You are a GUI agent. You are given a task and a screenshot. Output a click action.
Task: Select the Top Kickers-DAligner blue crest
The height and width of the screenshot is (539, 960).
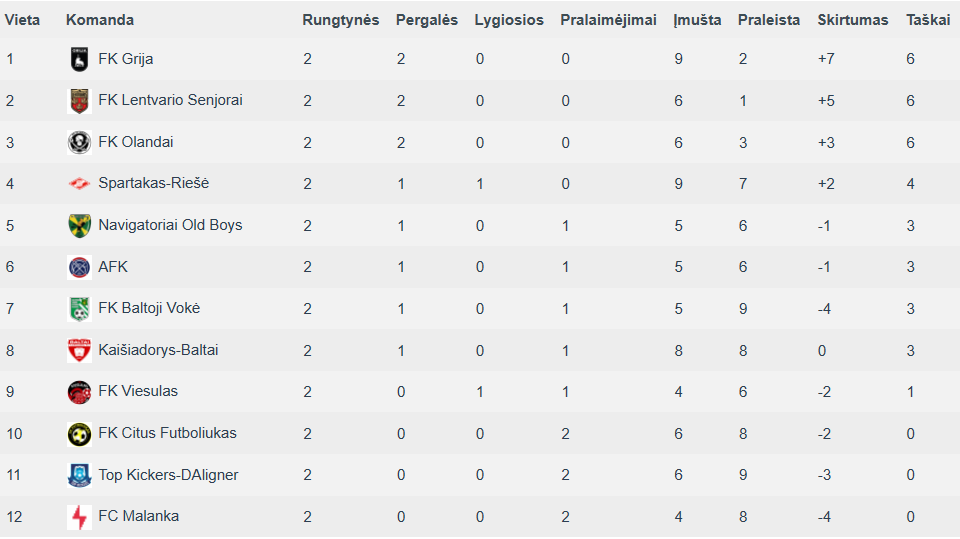[x=79, y=475]
